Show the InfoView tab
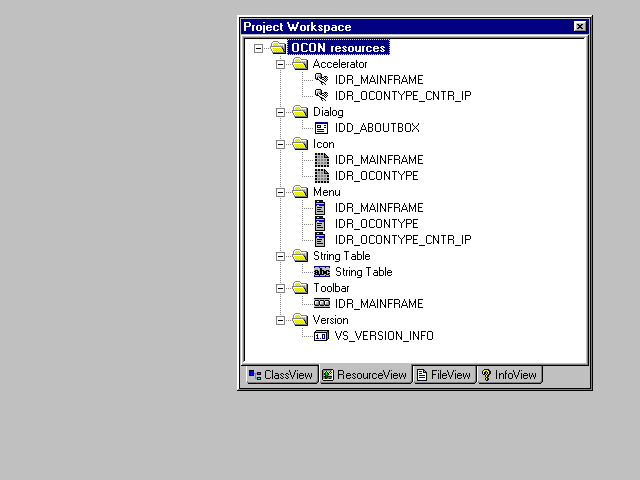 tap(509, 375)
